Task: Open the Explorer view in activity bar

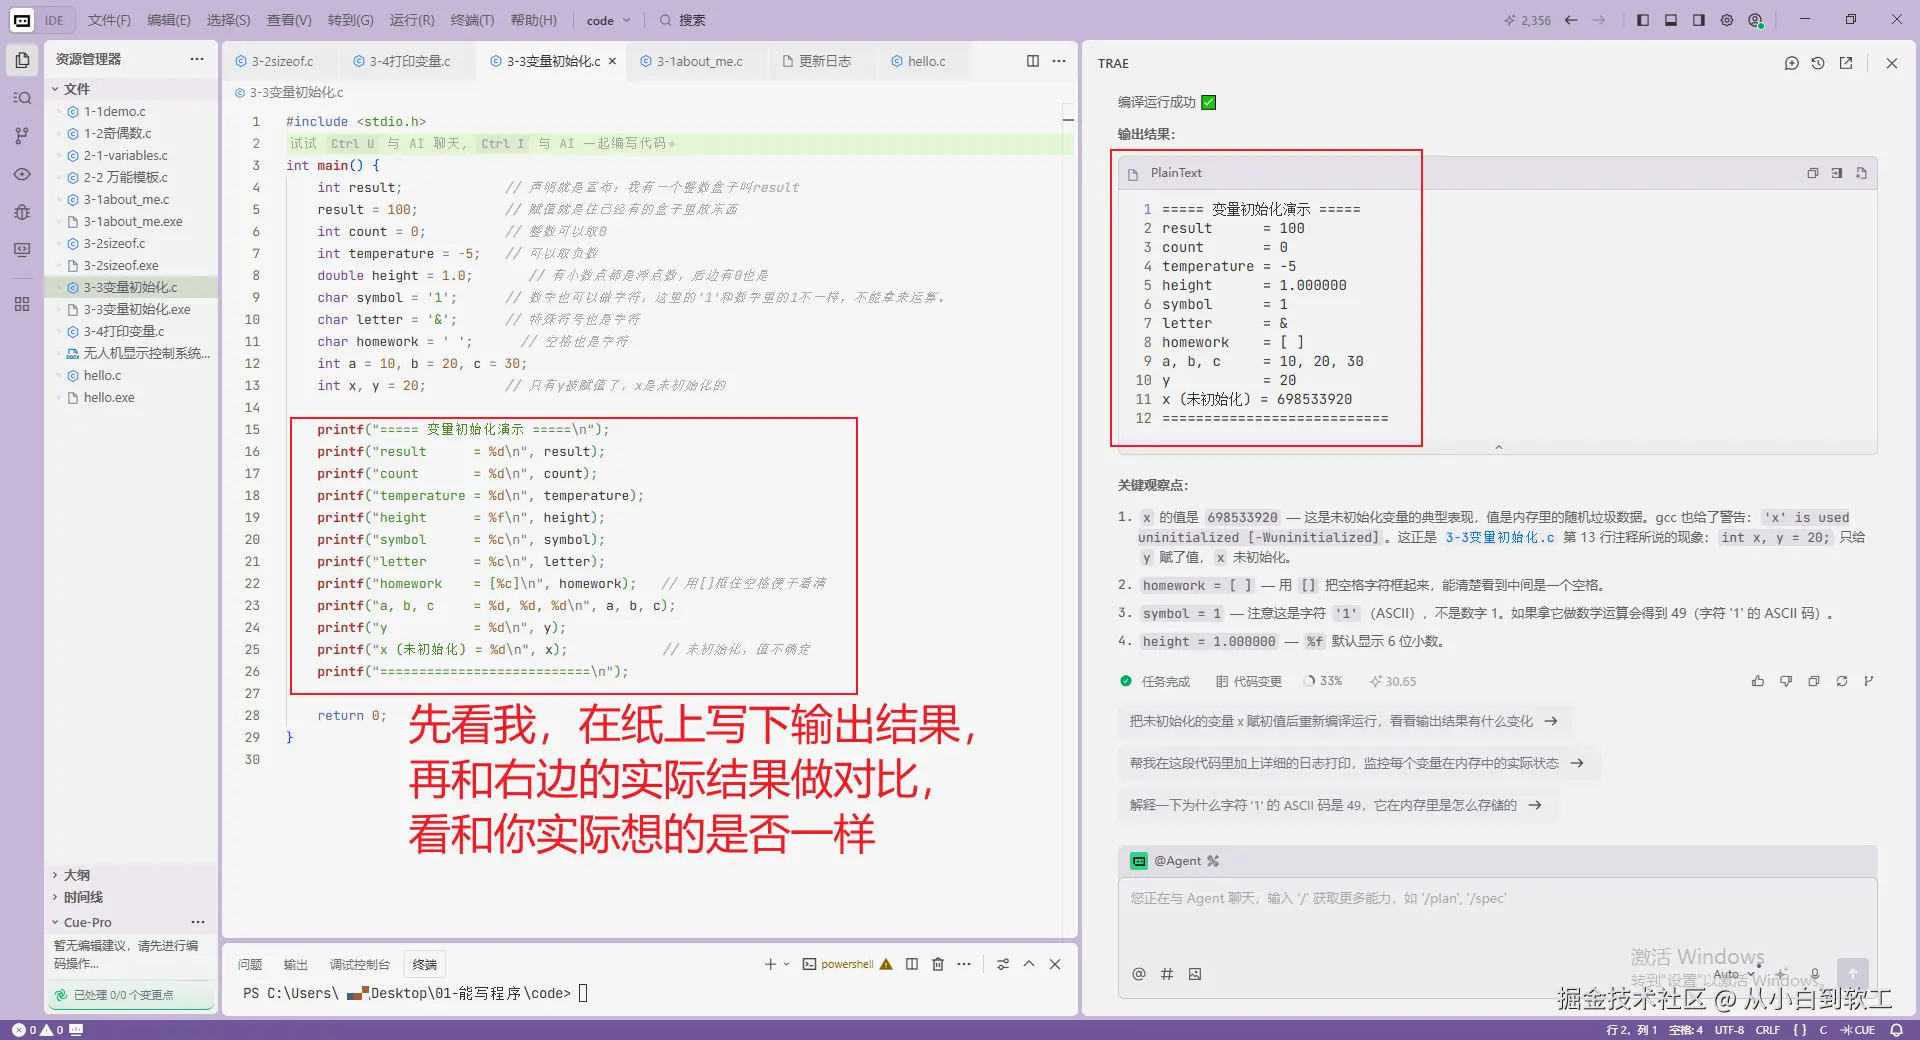Action: tap(22, 60)
